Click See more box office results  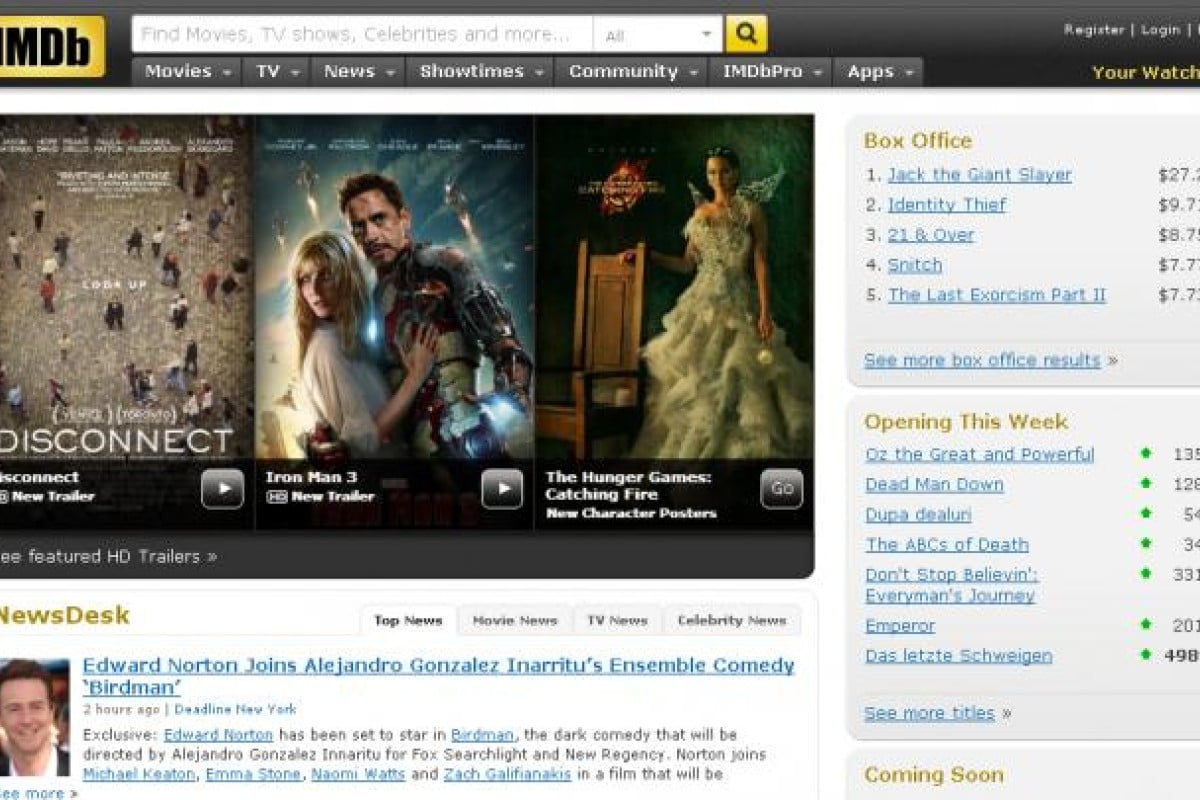[x=983, y=360]
